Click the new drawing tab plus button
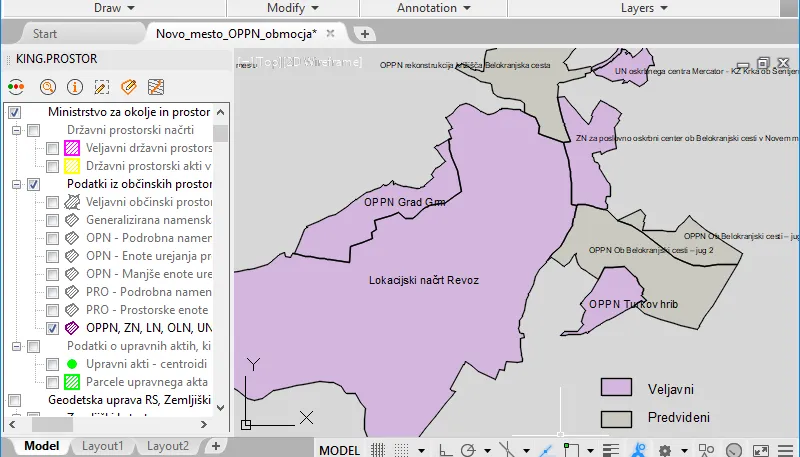The height and width of the screenshot is (457, 800). tap(365, 33)
